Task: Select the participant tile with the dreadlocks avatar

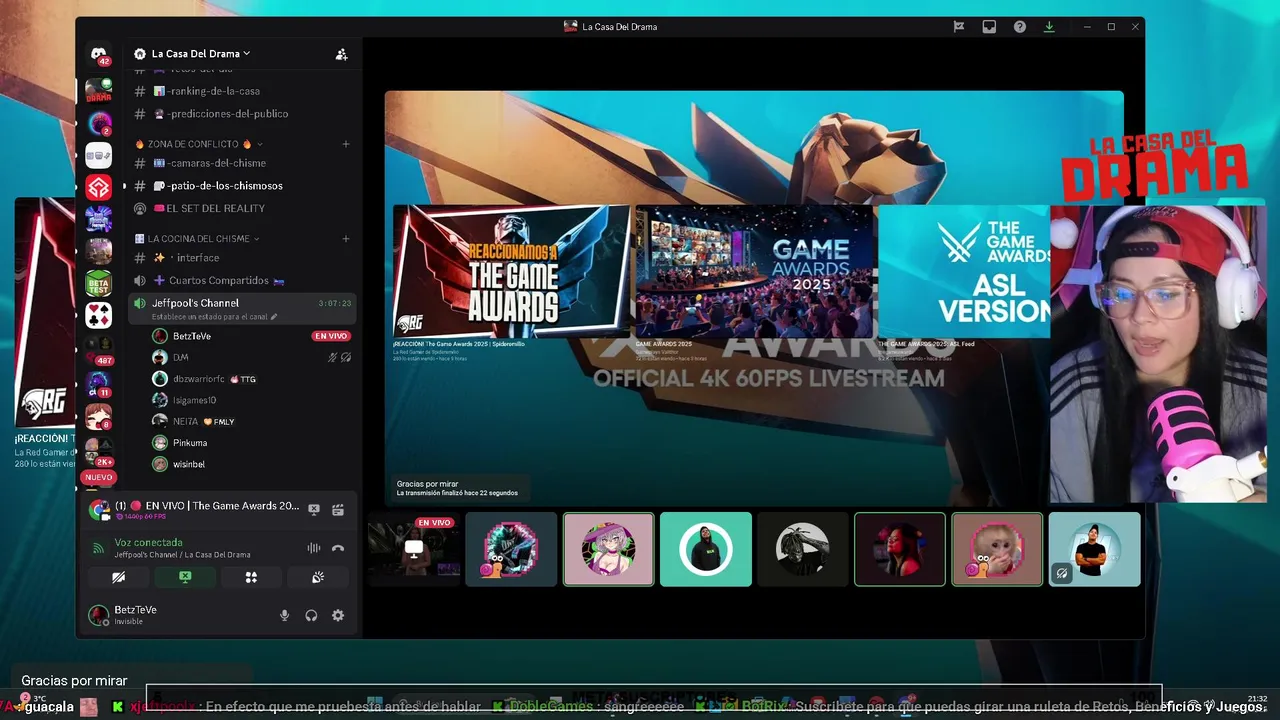Action: 803,549
